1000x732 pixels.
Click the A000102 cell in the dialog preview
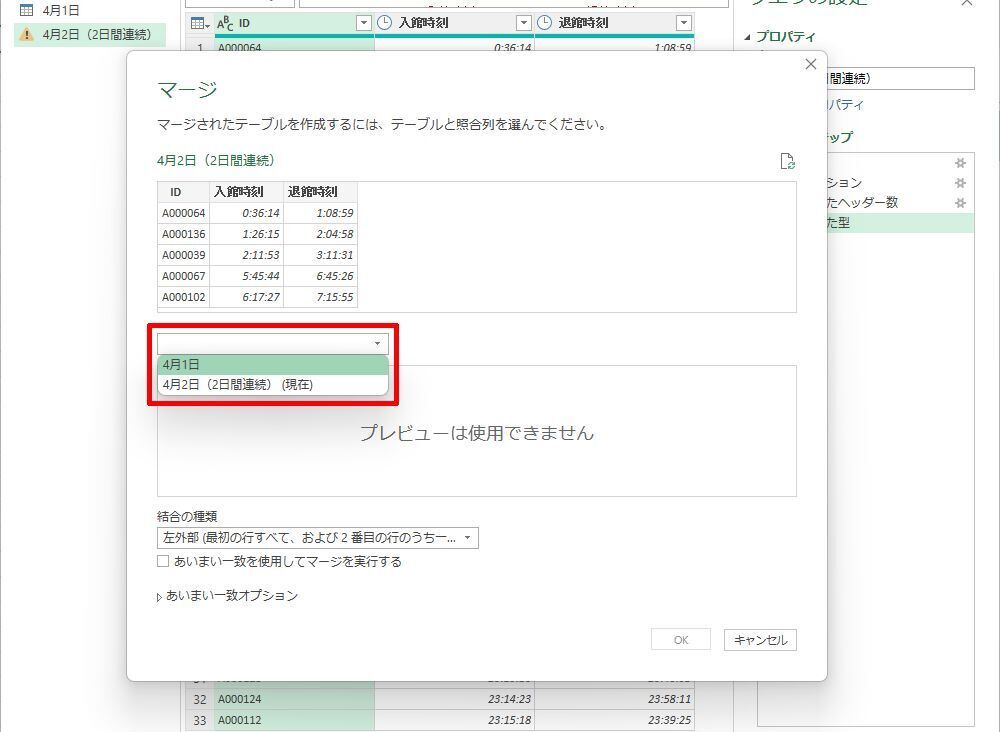184,297
